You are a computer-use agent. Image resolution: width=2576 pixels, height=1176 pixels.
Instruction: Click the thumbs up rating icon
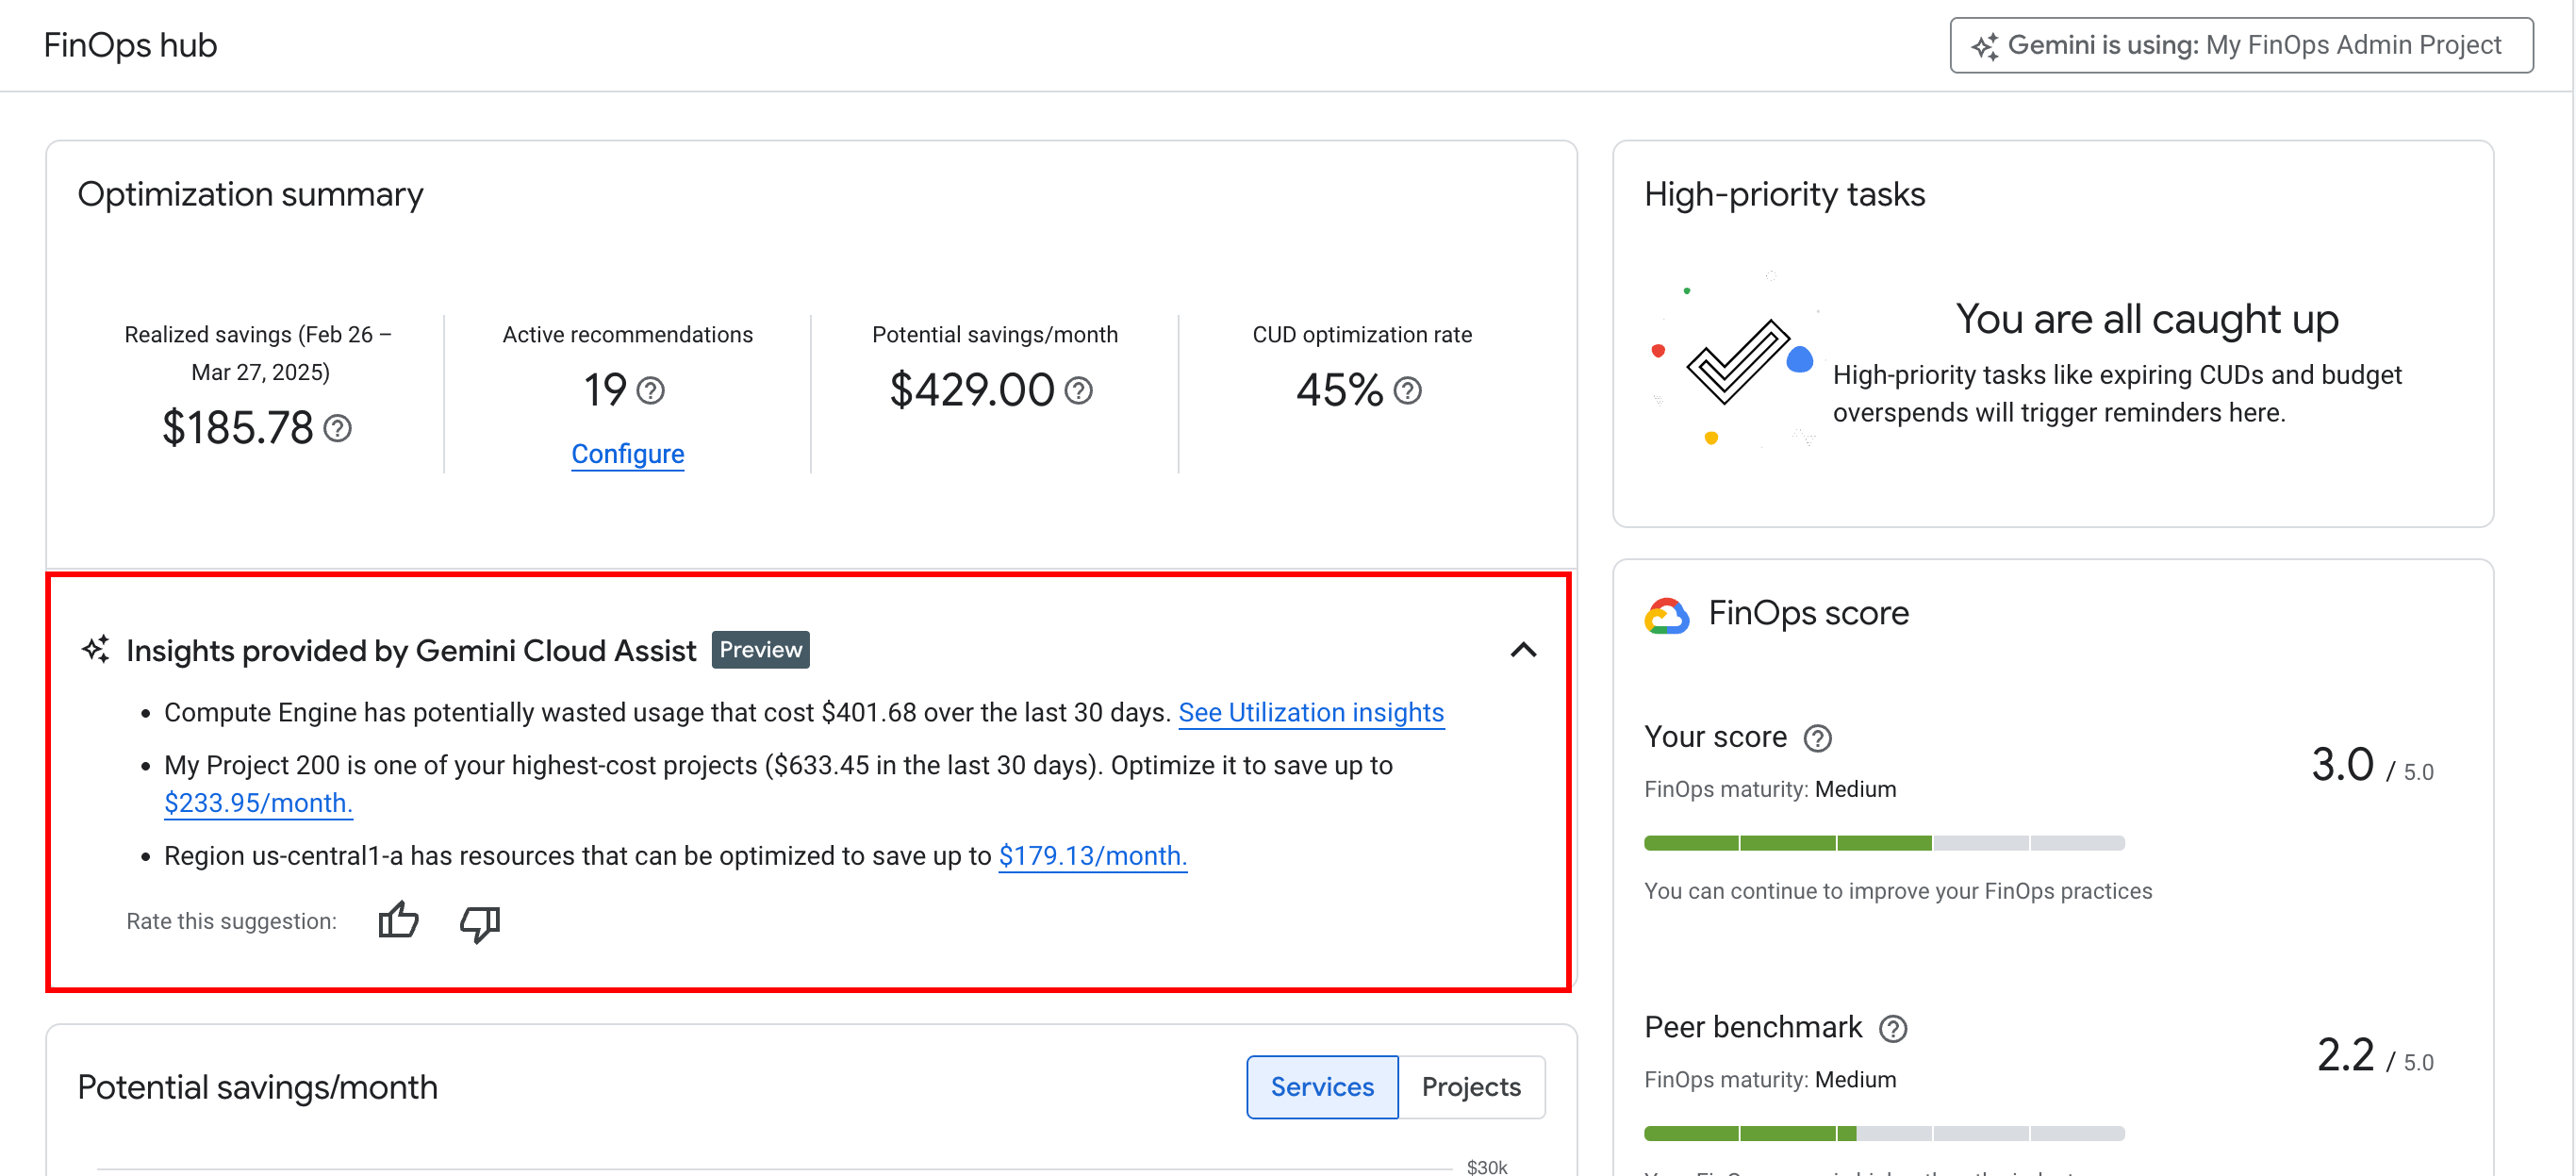coord(398,921)
